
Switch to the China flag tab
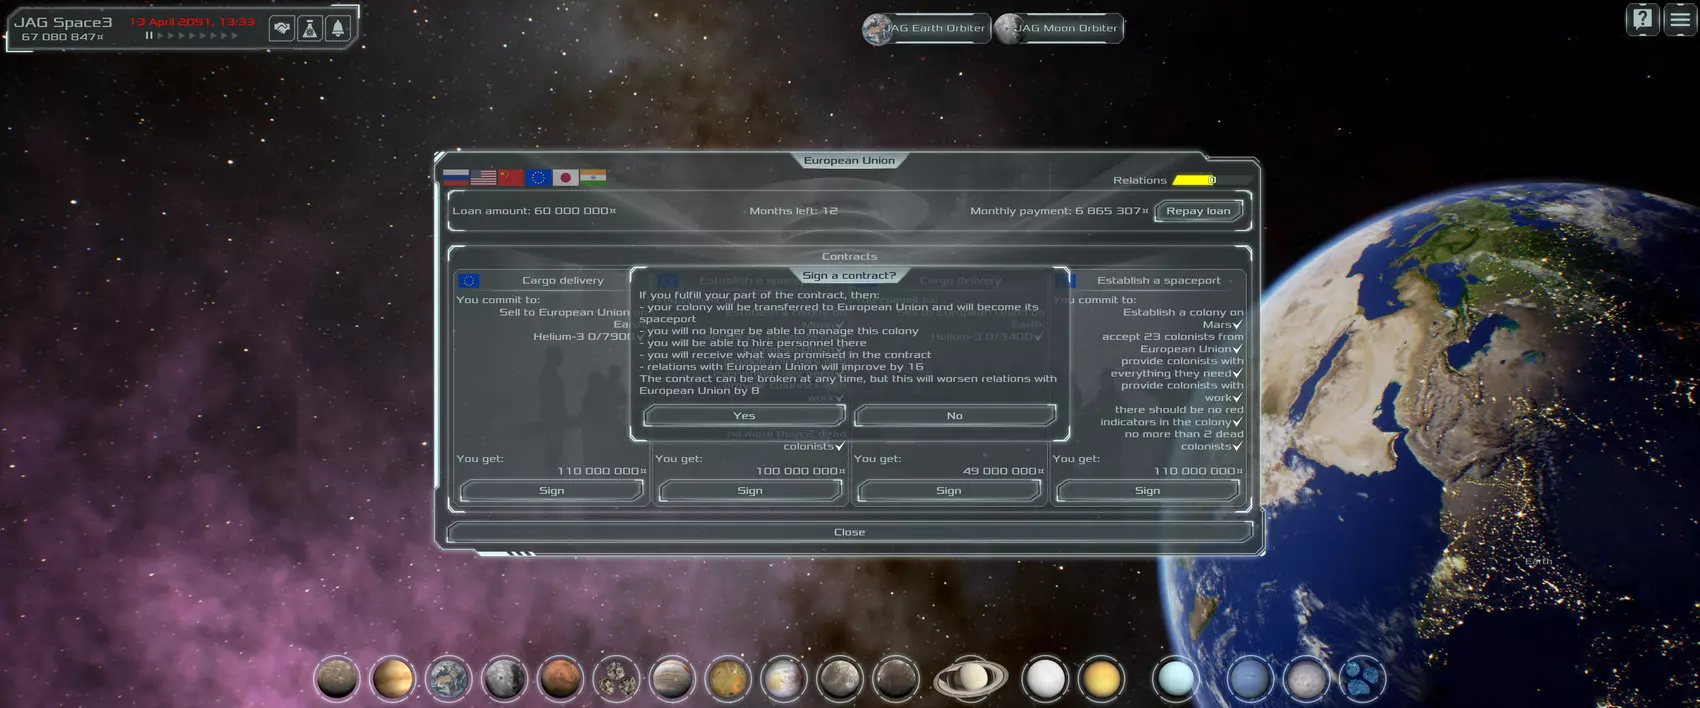click(511, 177)
